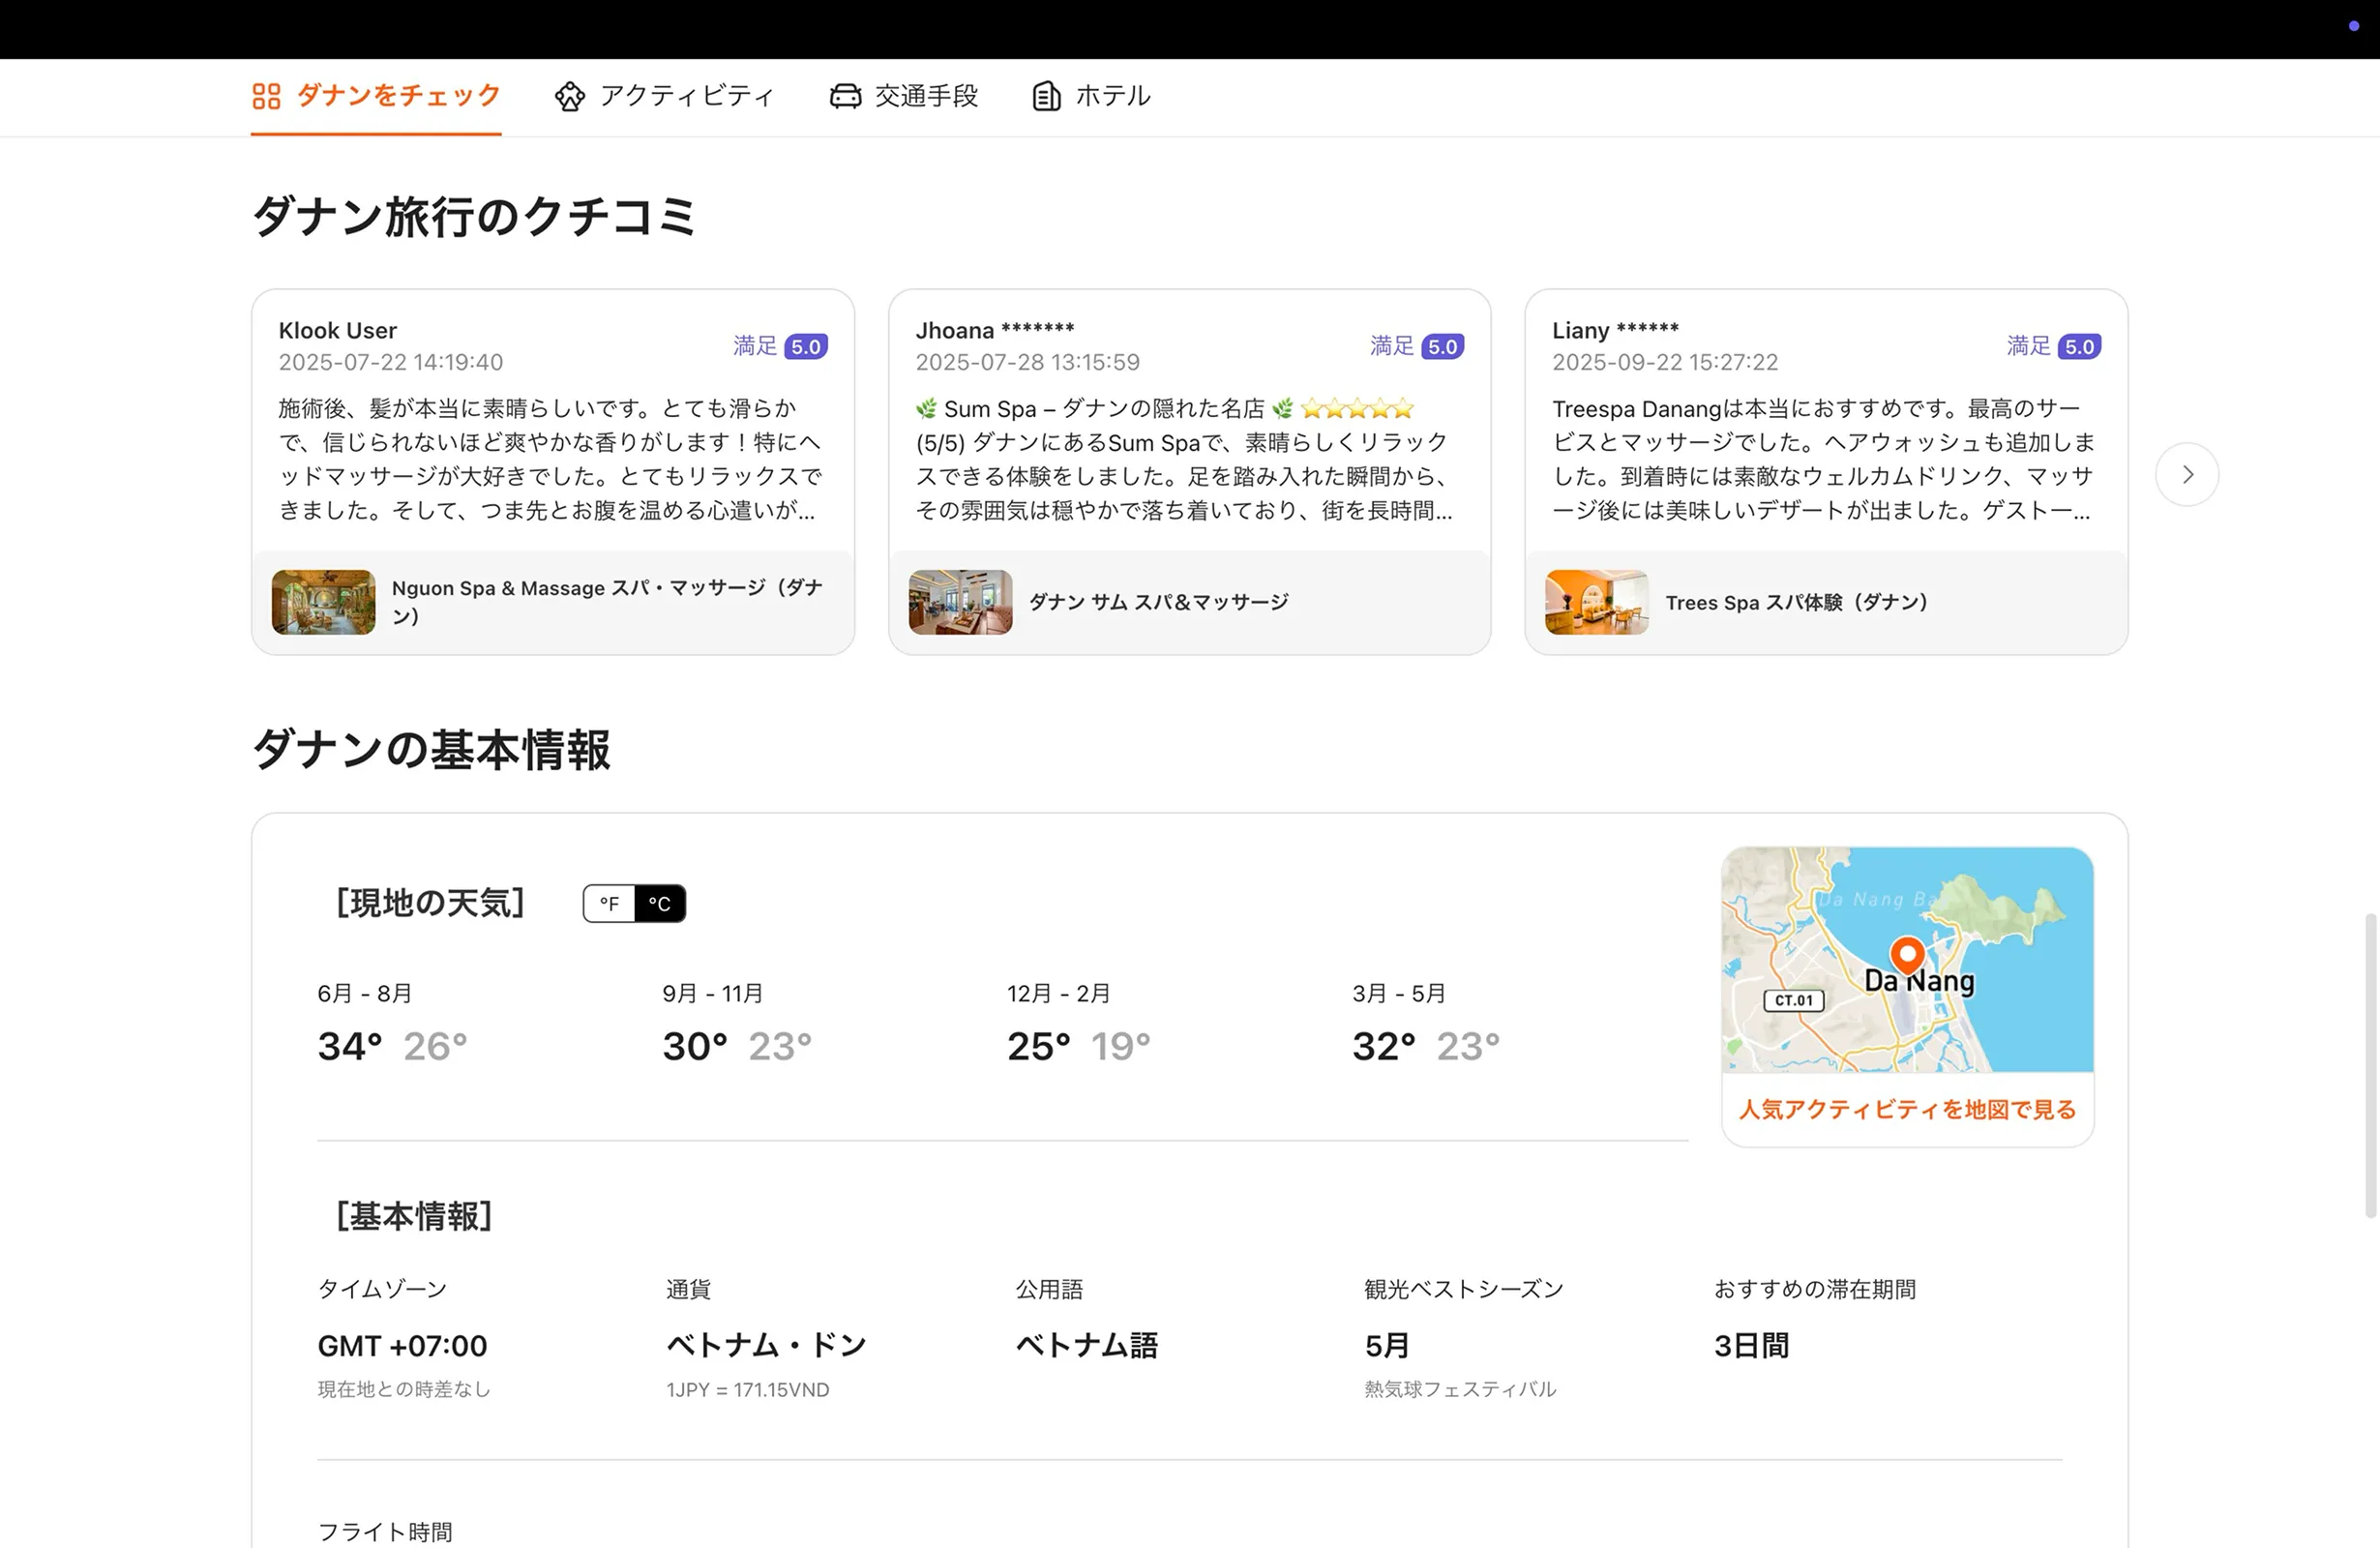Click the 34° high temperature value

tap(350, 1046)
